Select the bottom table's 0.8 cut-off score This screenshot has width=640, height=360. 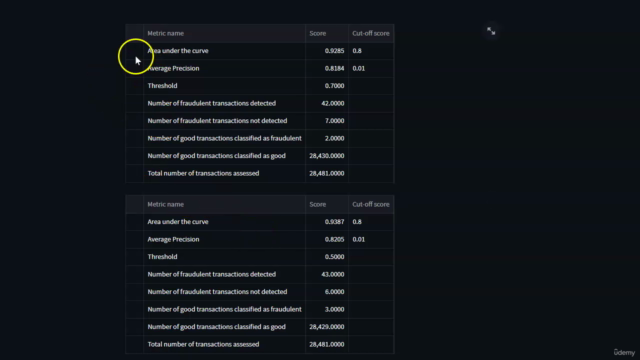[x=357, y=222]
